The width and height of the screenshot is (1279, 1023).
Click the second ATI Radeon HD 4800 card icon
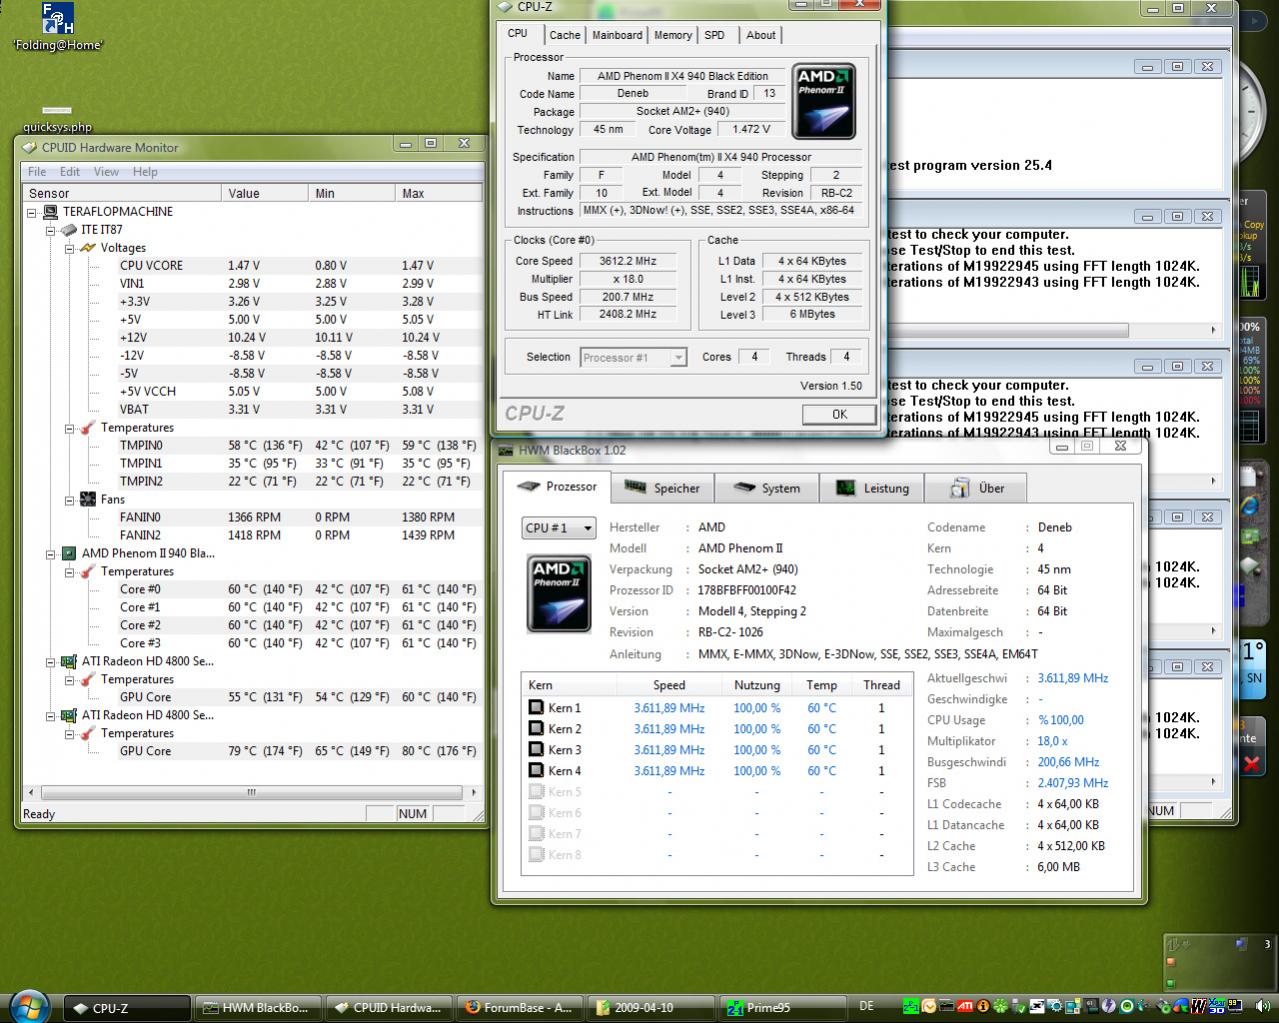[69, 715]
